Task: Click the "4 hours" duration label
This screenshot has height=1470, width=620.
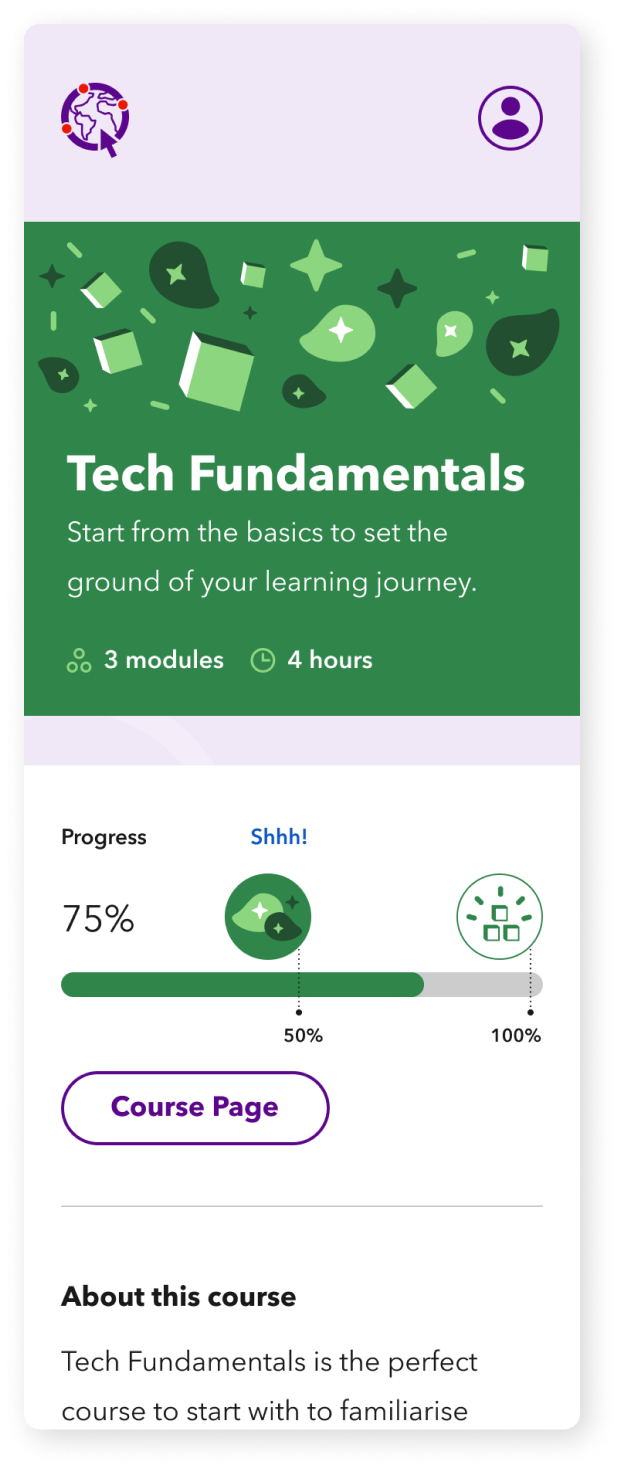Action: [x=330, y=660]
